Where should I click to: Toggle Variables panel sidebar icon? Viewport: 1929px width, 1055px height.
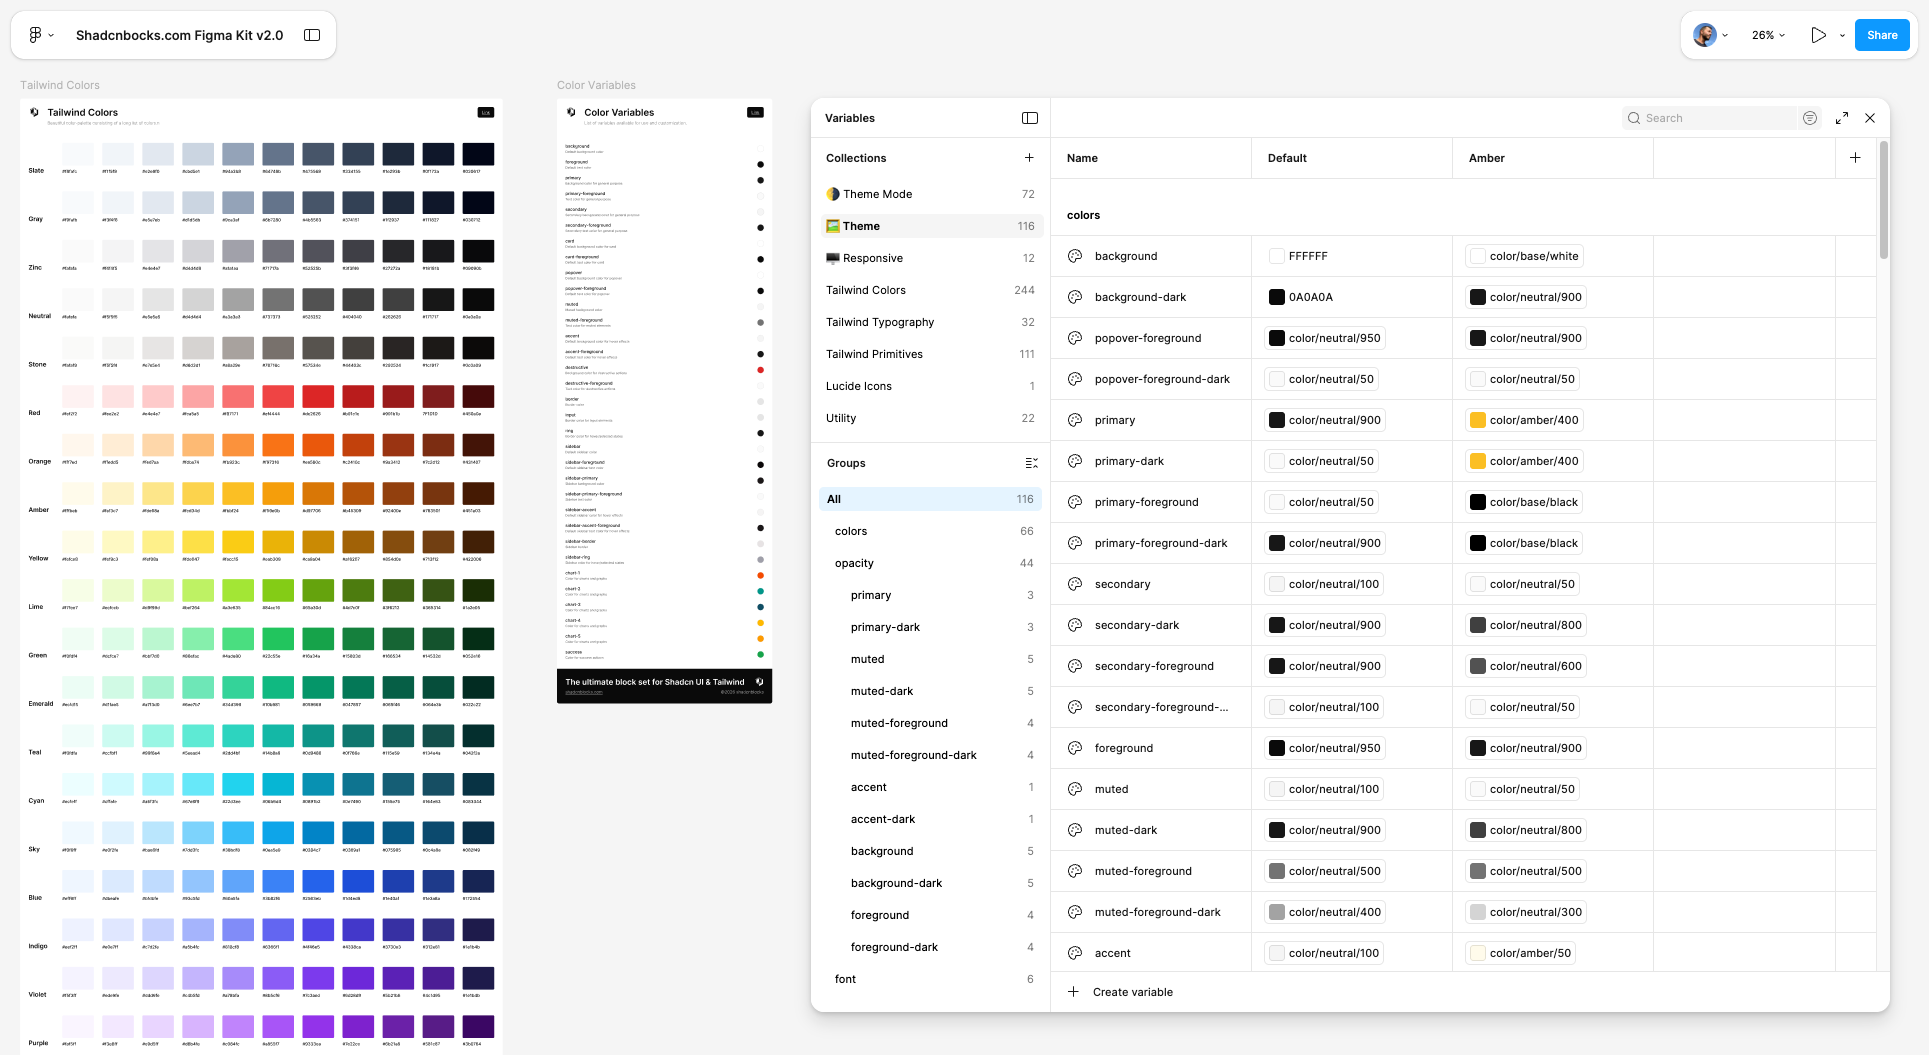tap(1030, 118)
